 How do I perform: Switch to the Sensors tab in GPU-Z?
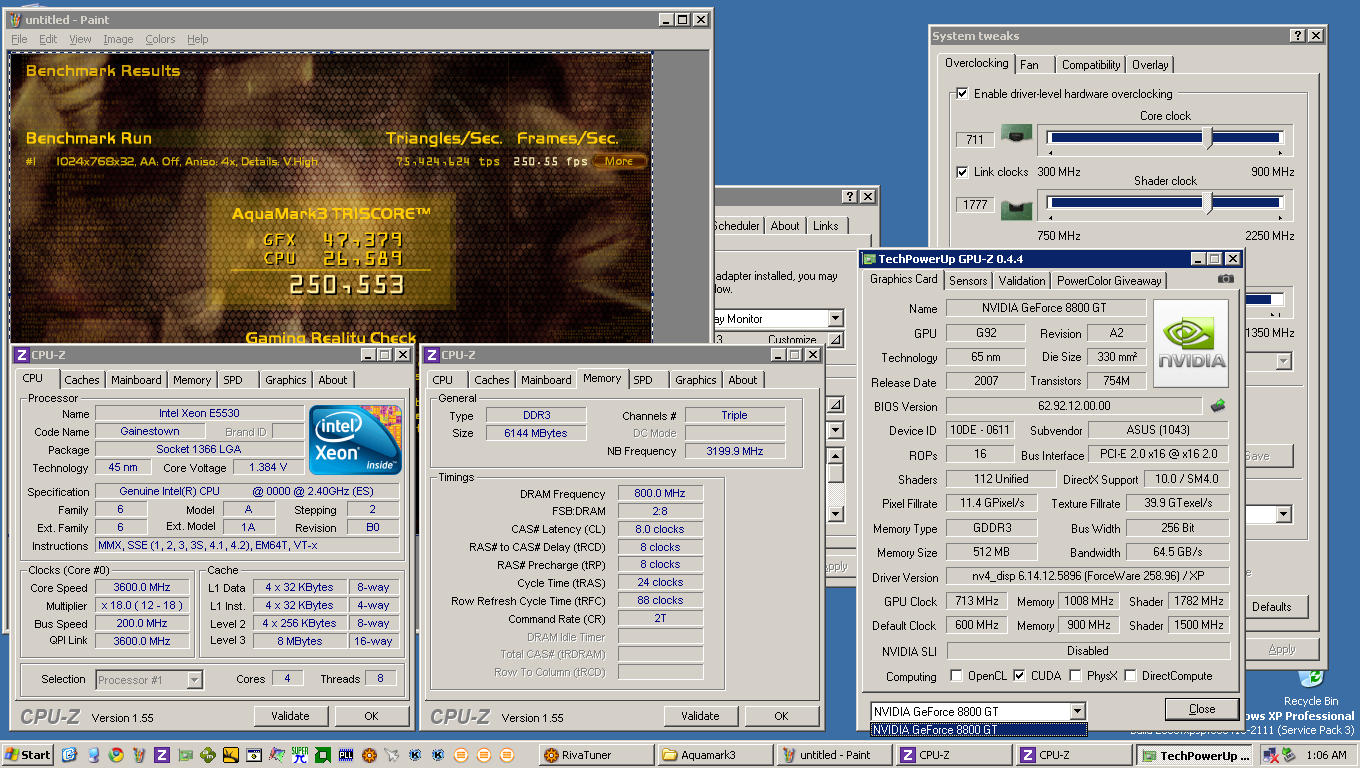(x=968, y=281)
